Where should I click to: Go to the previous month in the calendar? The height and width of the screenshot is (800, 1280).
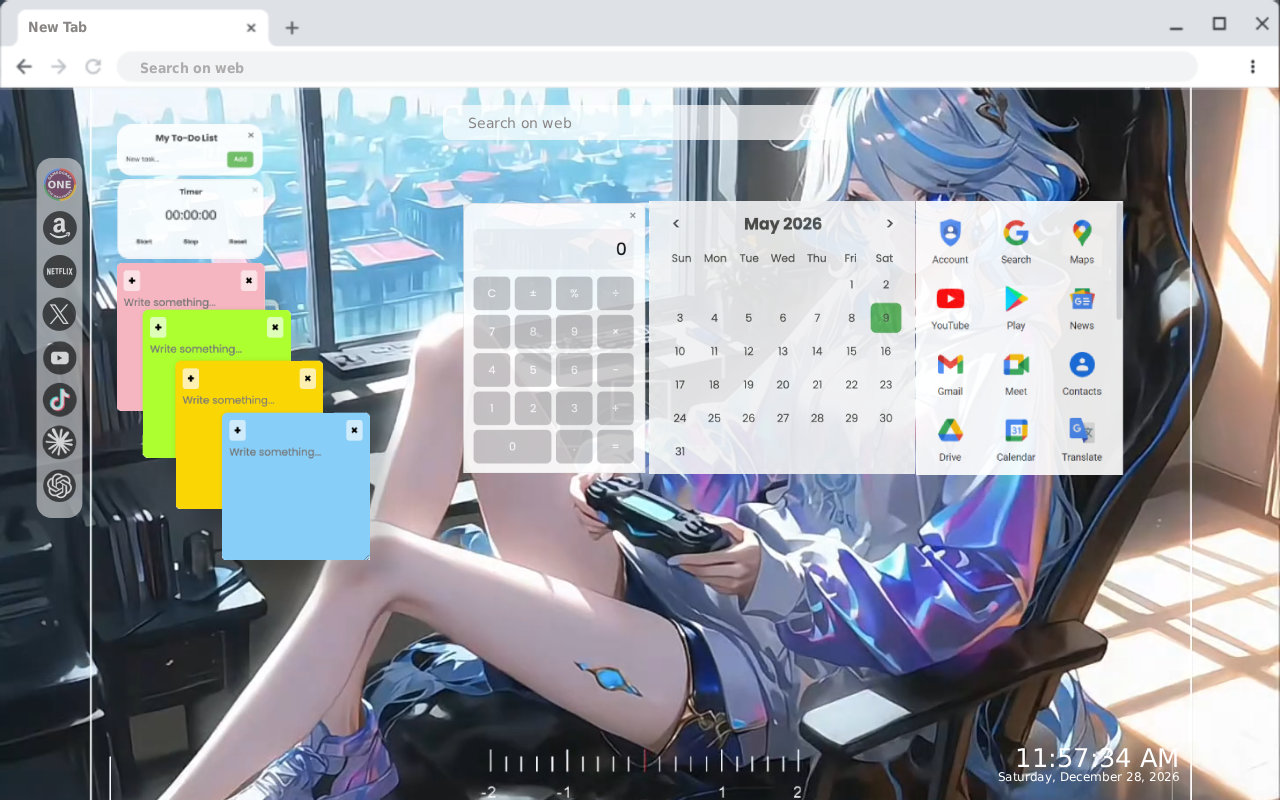[676, 224]
